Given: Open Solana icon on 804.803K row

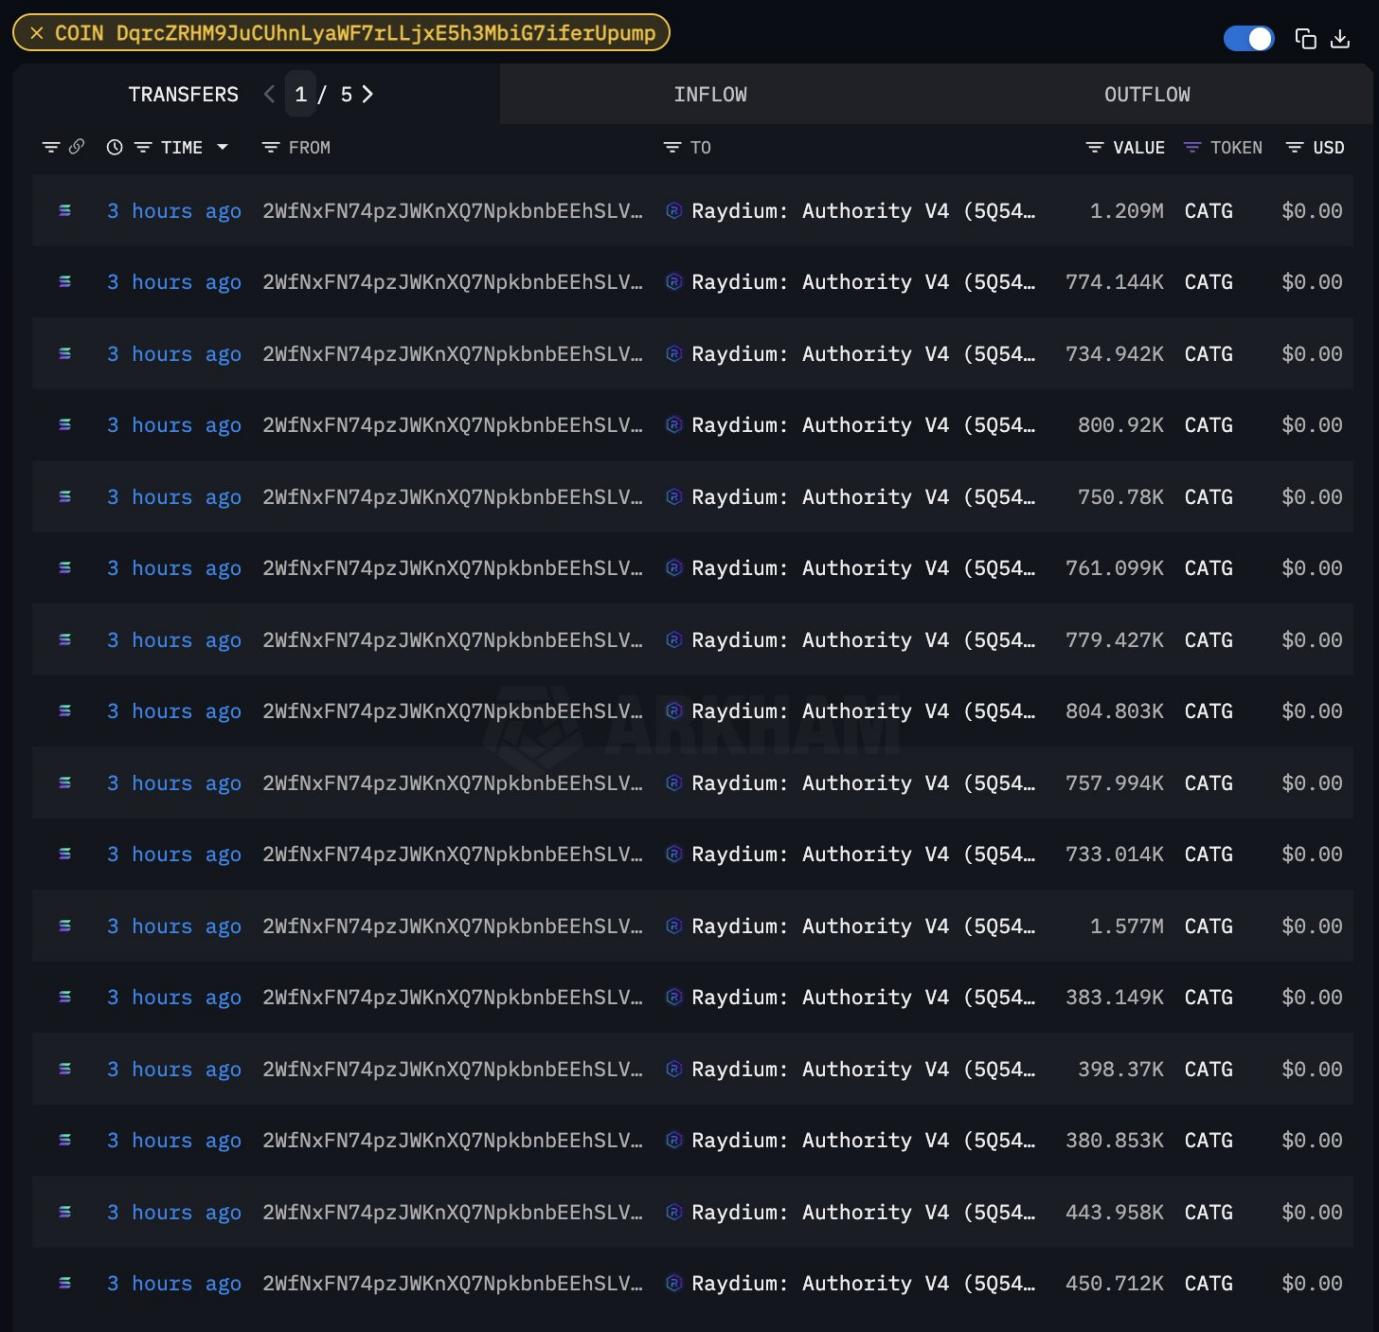Looking at the screenshot, I should [x=65, y=711].
